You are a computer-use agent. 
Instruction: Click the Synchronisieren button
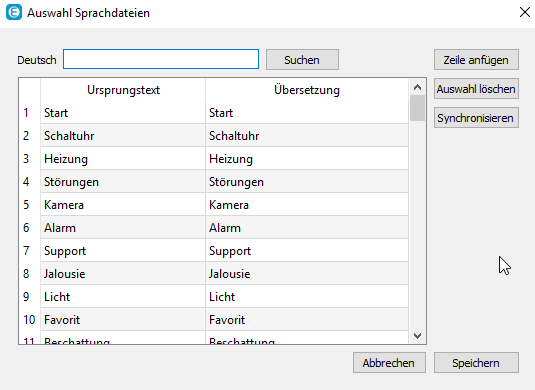476,118
